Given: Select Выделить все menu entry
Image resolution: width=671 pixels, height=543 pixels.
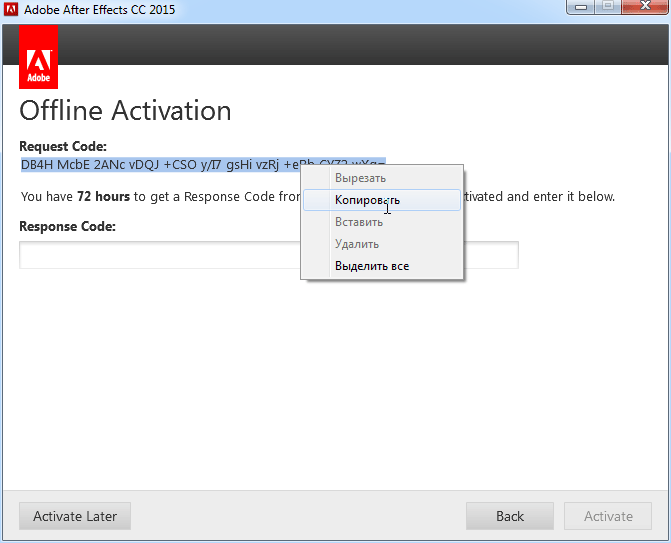Looking at the screenshot, I should 382,266.
